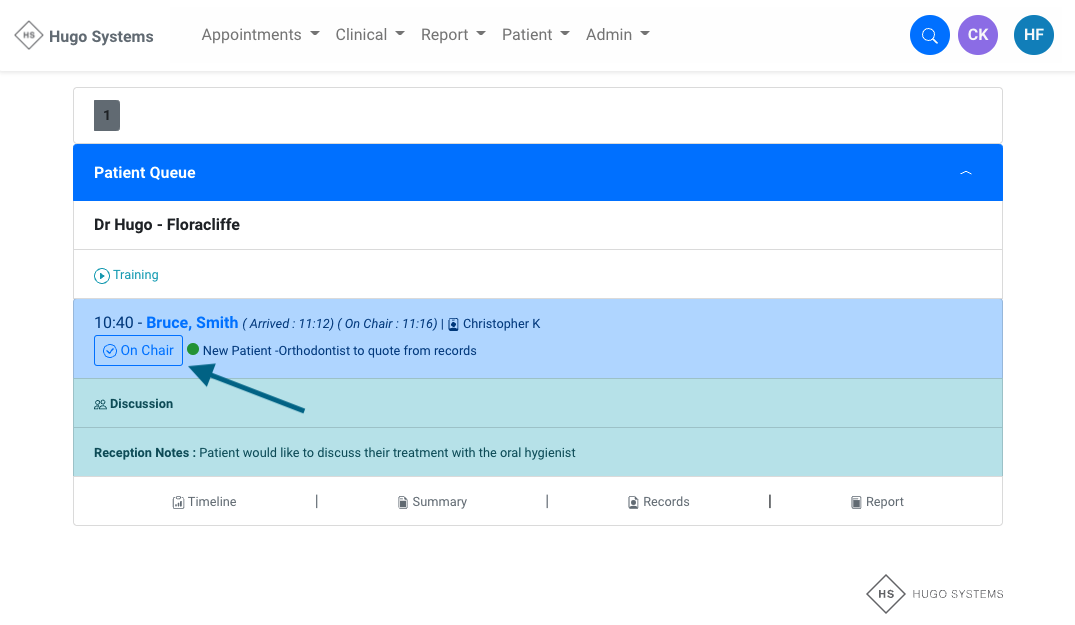The image size is (1075, 625).
Task: Click the Records file icon
Action: click(x=633, y=502)
